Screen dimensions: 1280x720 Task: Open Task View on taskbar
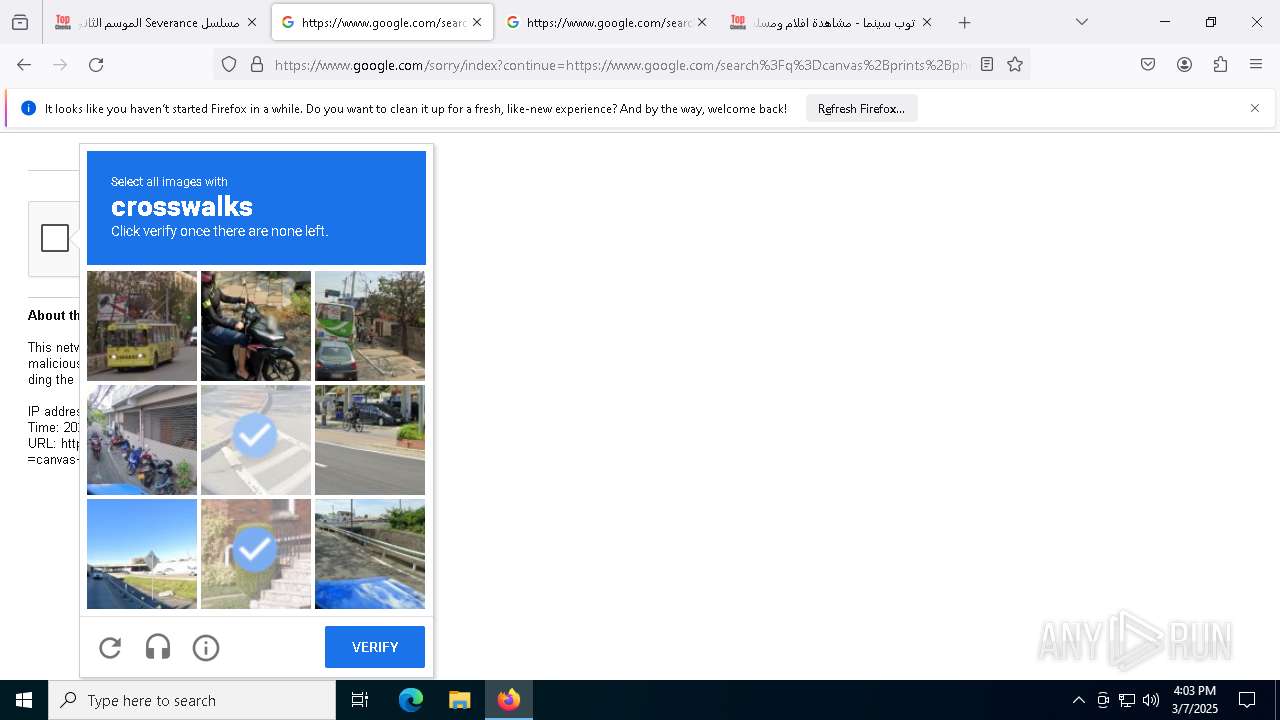(x=360, y=700)
